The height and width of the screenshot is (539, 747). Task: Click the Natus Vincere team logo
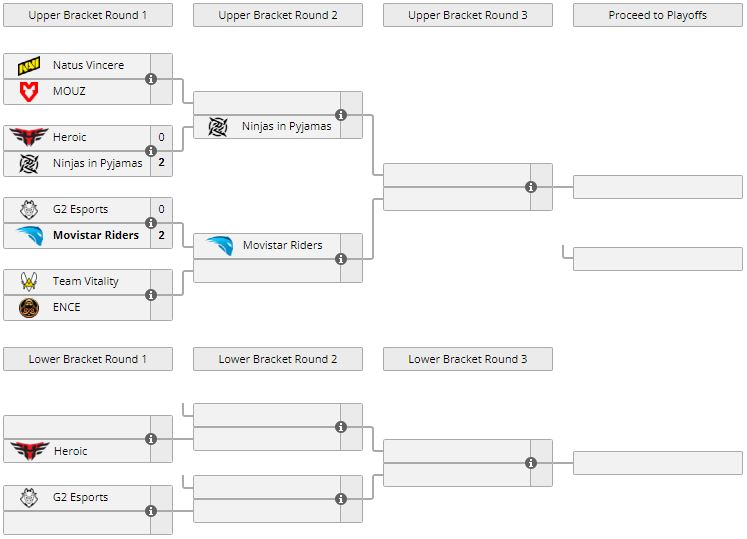pyautogui.click(x=28, y=66)
